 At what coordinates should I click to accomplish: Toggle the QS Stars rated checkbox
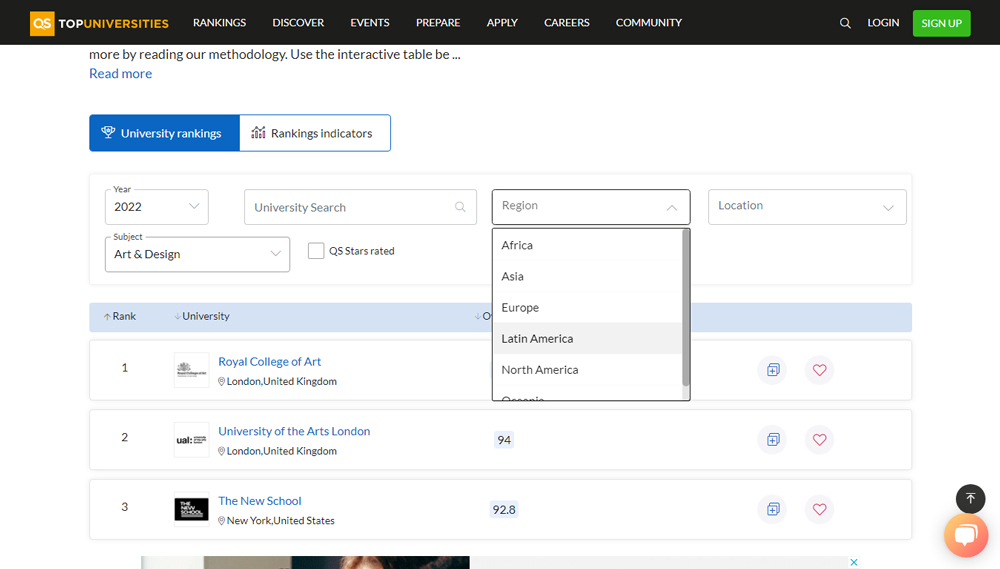pos(316,251)
